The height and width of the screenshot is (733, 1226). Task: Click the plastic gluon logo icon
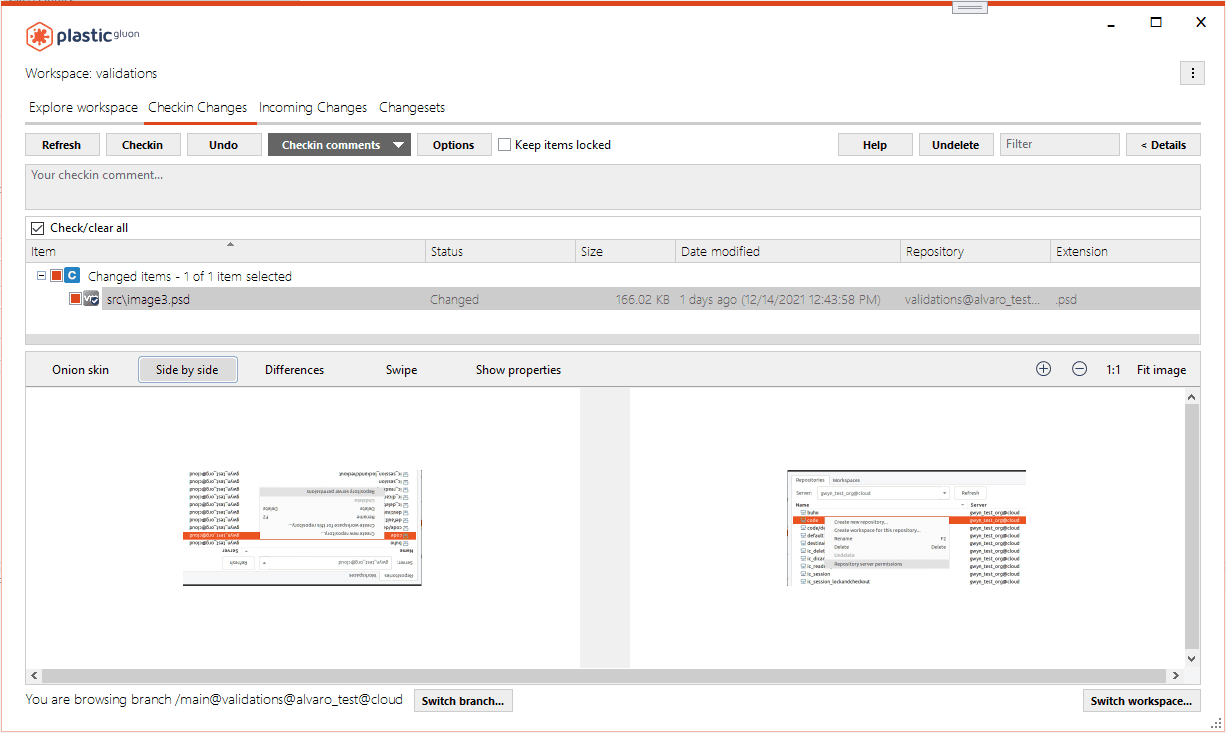tap(39, 36)
